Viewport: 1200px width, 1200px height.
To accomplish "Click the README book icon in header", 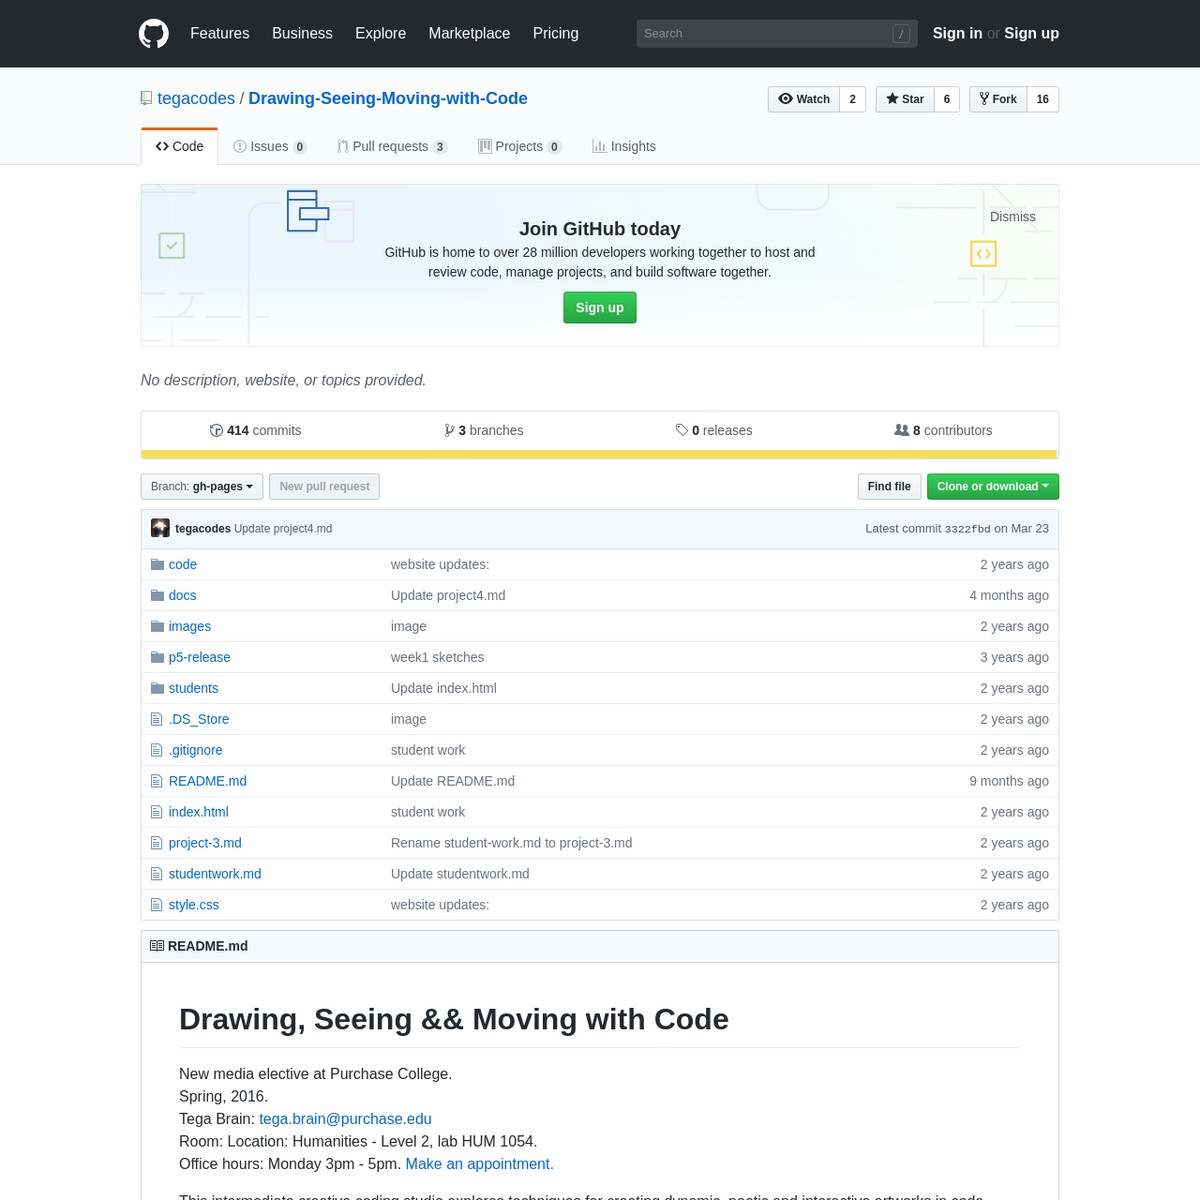I will (157, 946).
